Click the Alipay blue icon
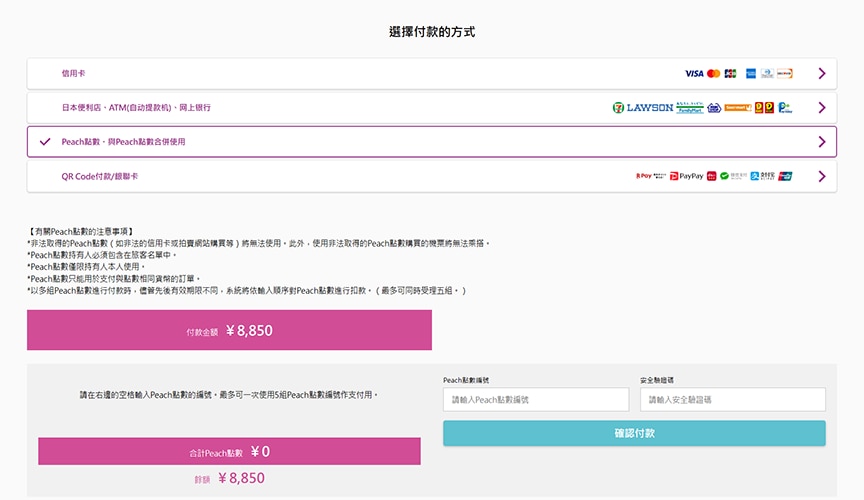Screen dimensions: 864x500 pyautogui.click(x=755, y=176)
